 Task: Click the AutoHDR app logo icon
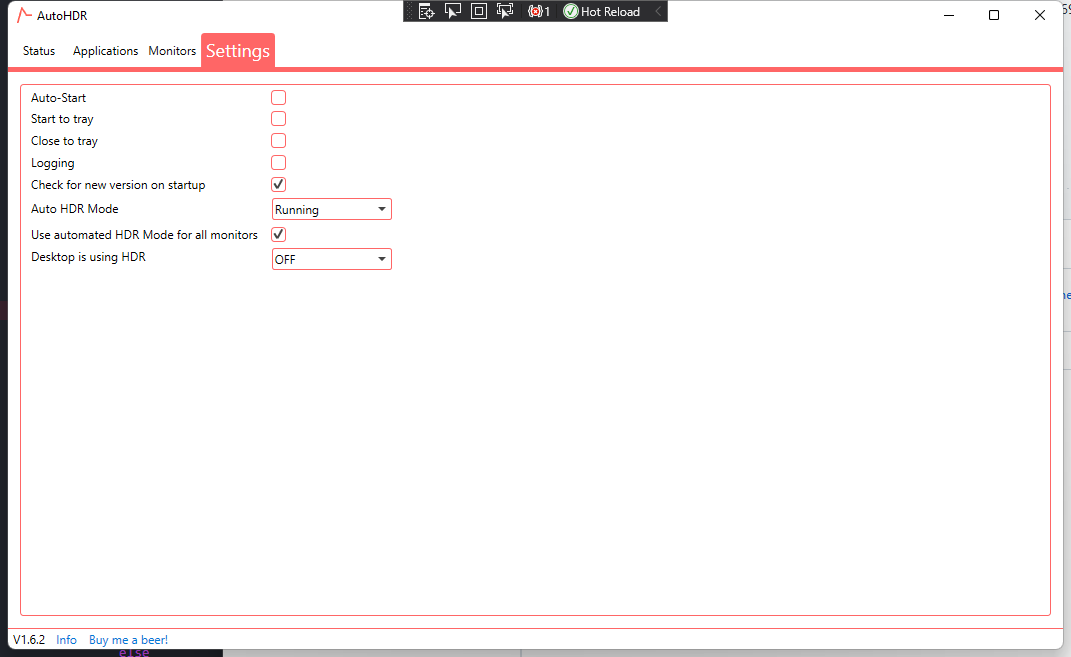[25, 15]
